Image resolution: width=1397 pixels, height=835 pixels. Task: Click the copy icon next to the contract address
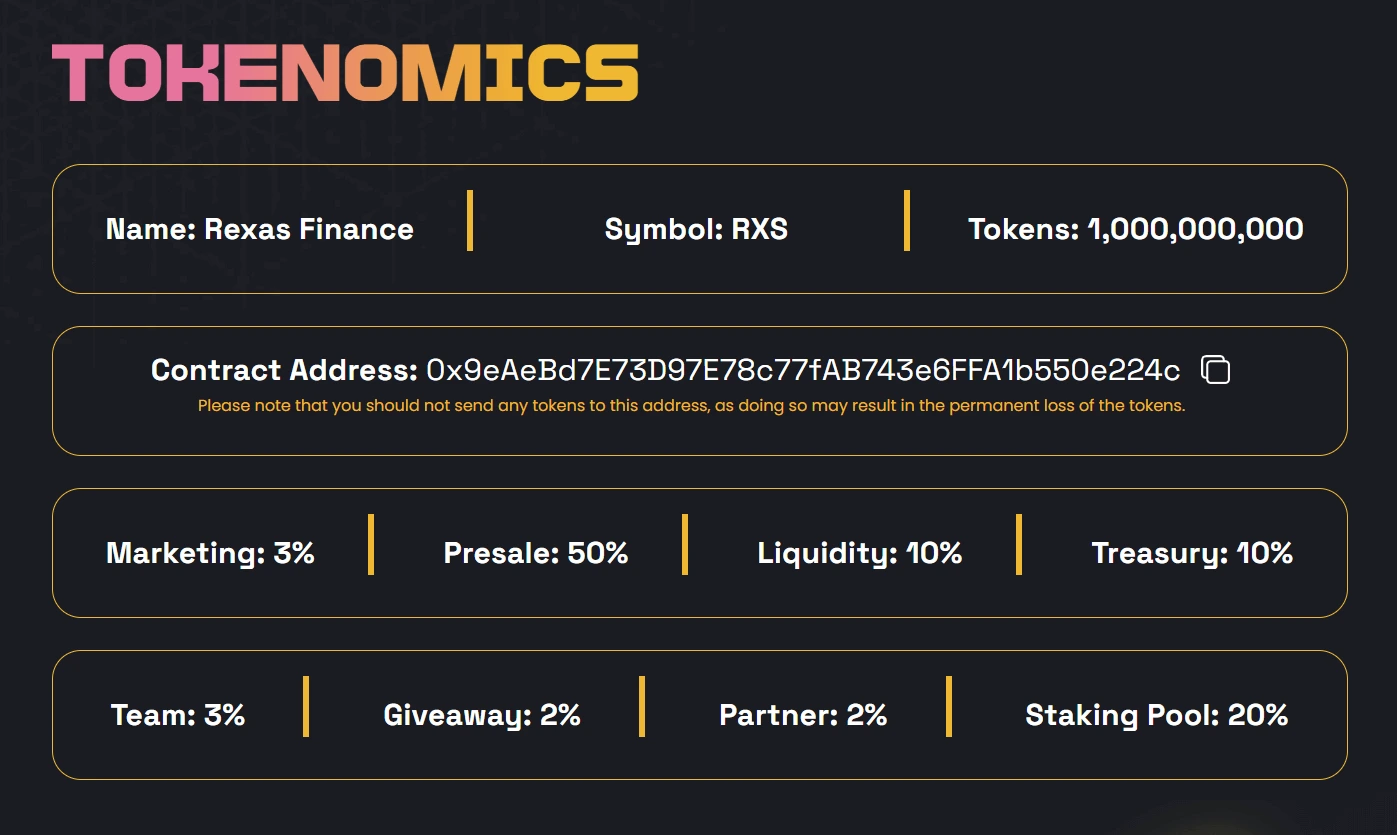click(1215, 370)
